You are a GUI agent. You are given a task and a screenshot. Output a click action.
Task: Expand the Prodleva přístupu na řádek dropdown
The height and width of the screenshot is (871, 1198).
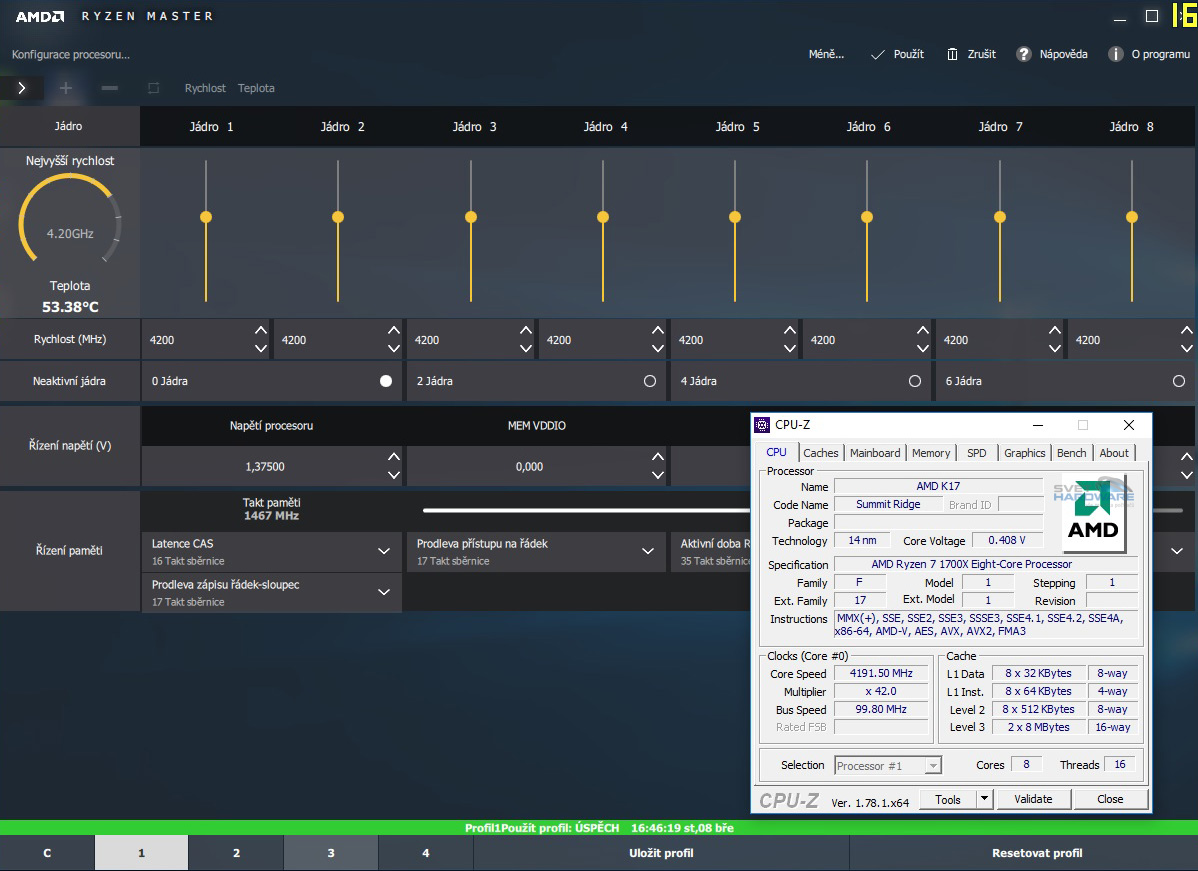coord(650,551)
